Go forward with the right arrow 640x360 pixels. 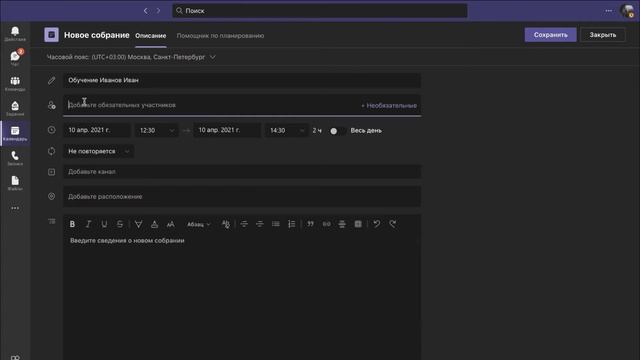158,11
